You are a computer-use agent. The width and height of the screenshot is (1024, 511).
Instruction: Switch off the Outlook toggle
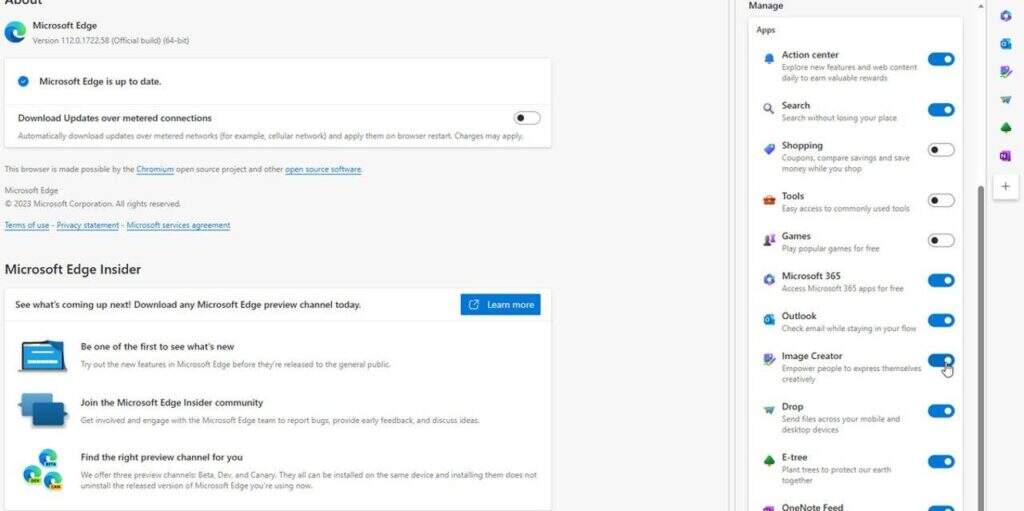[941, 320]
